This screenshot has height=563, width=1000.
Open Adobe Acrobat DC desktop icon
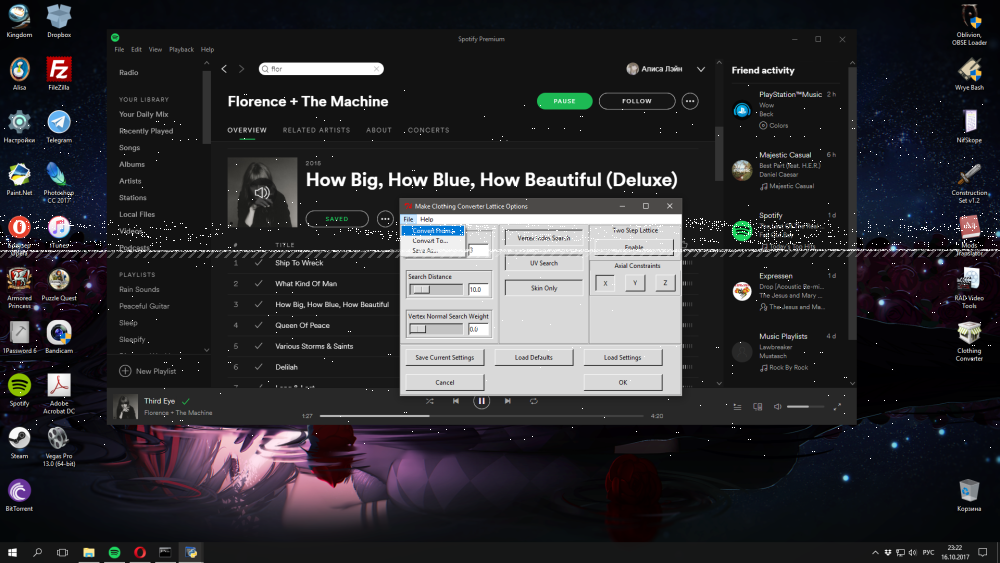(x=59, y=393)
